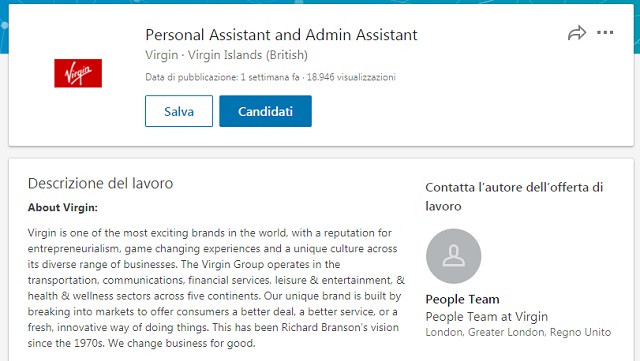The height and width of the screenshot is (361, 640).
Task: Open the People Team poster name
Action: [x=462, y=299]
